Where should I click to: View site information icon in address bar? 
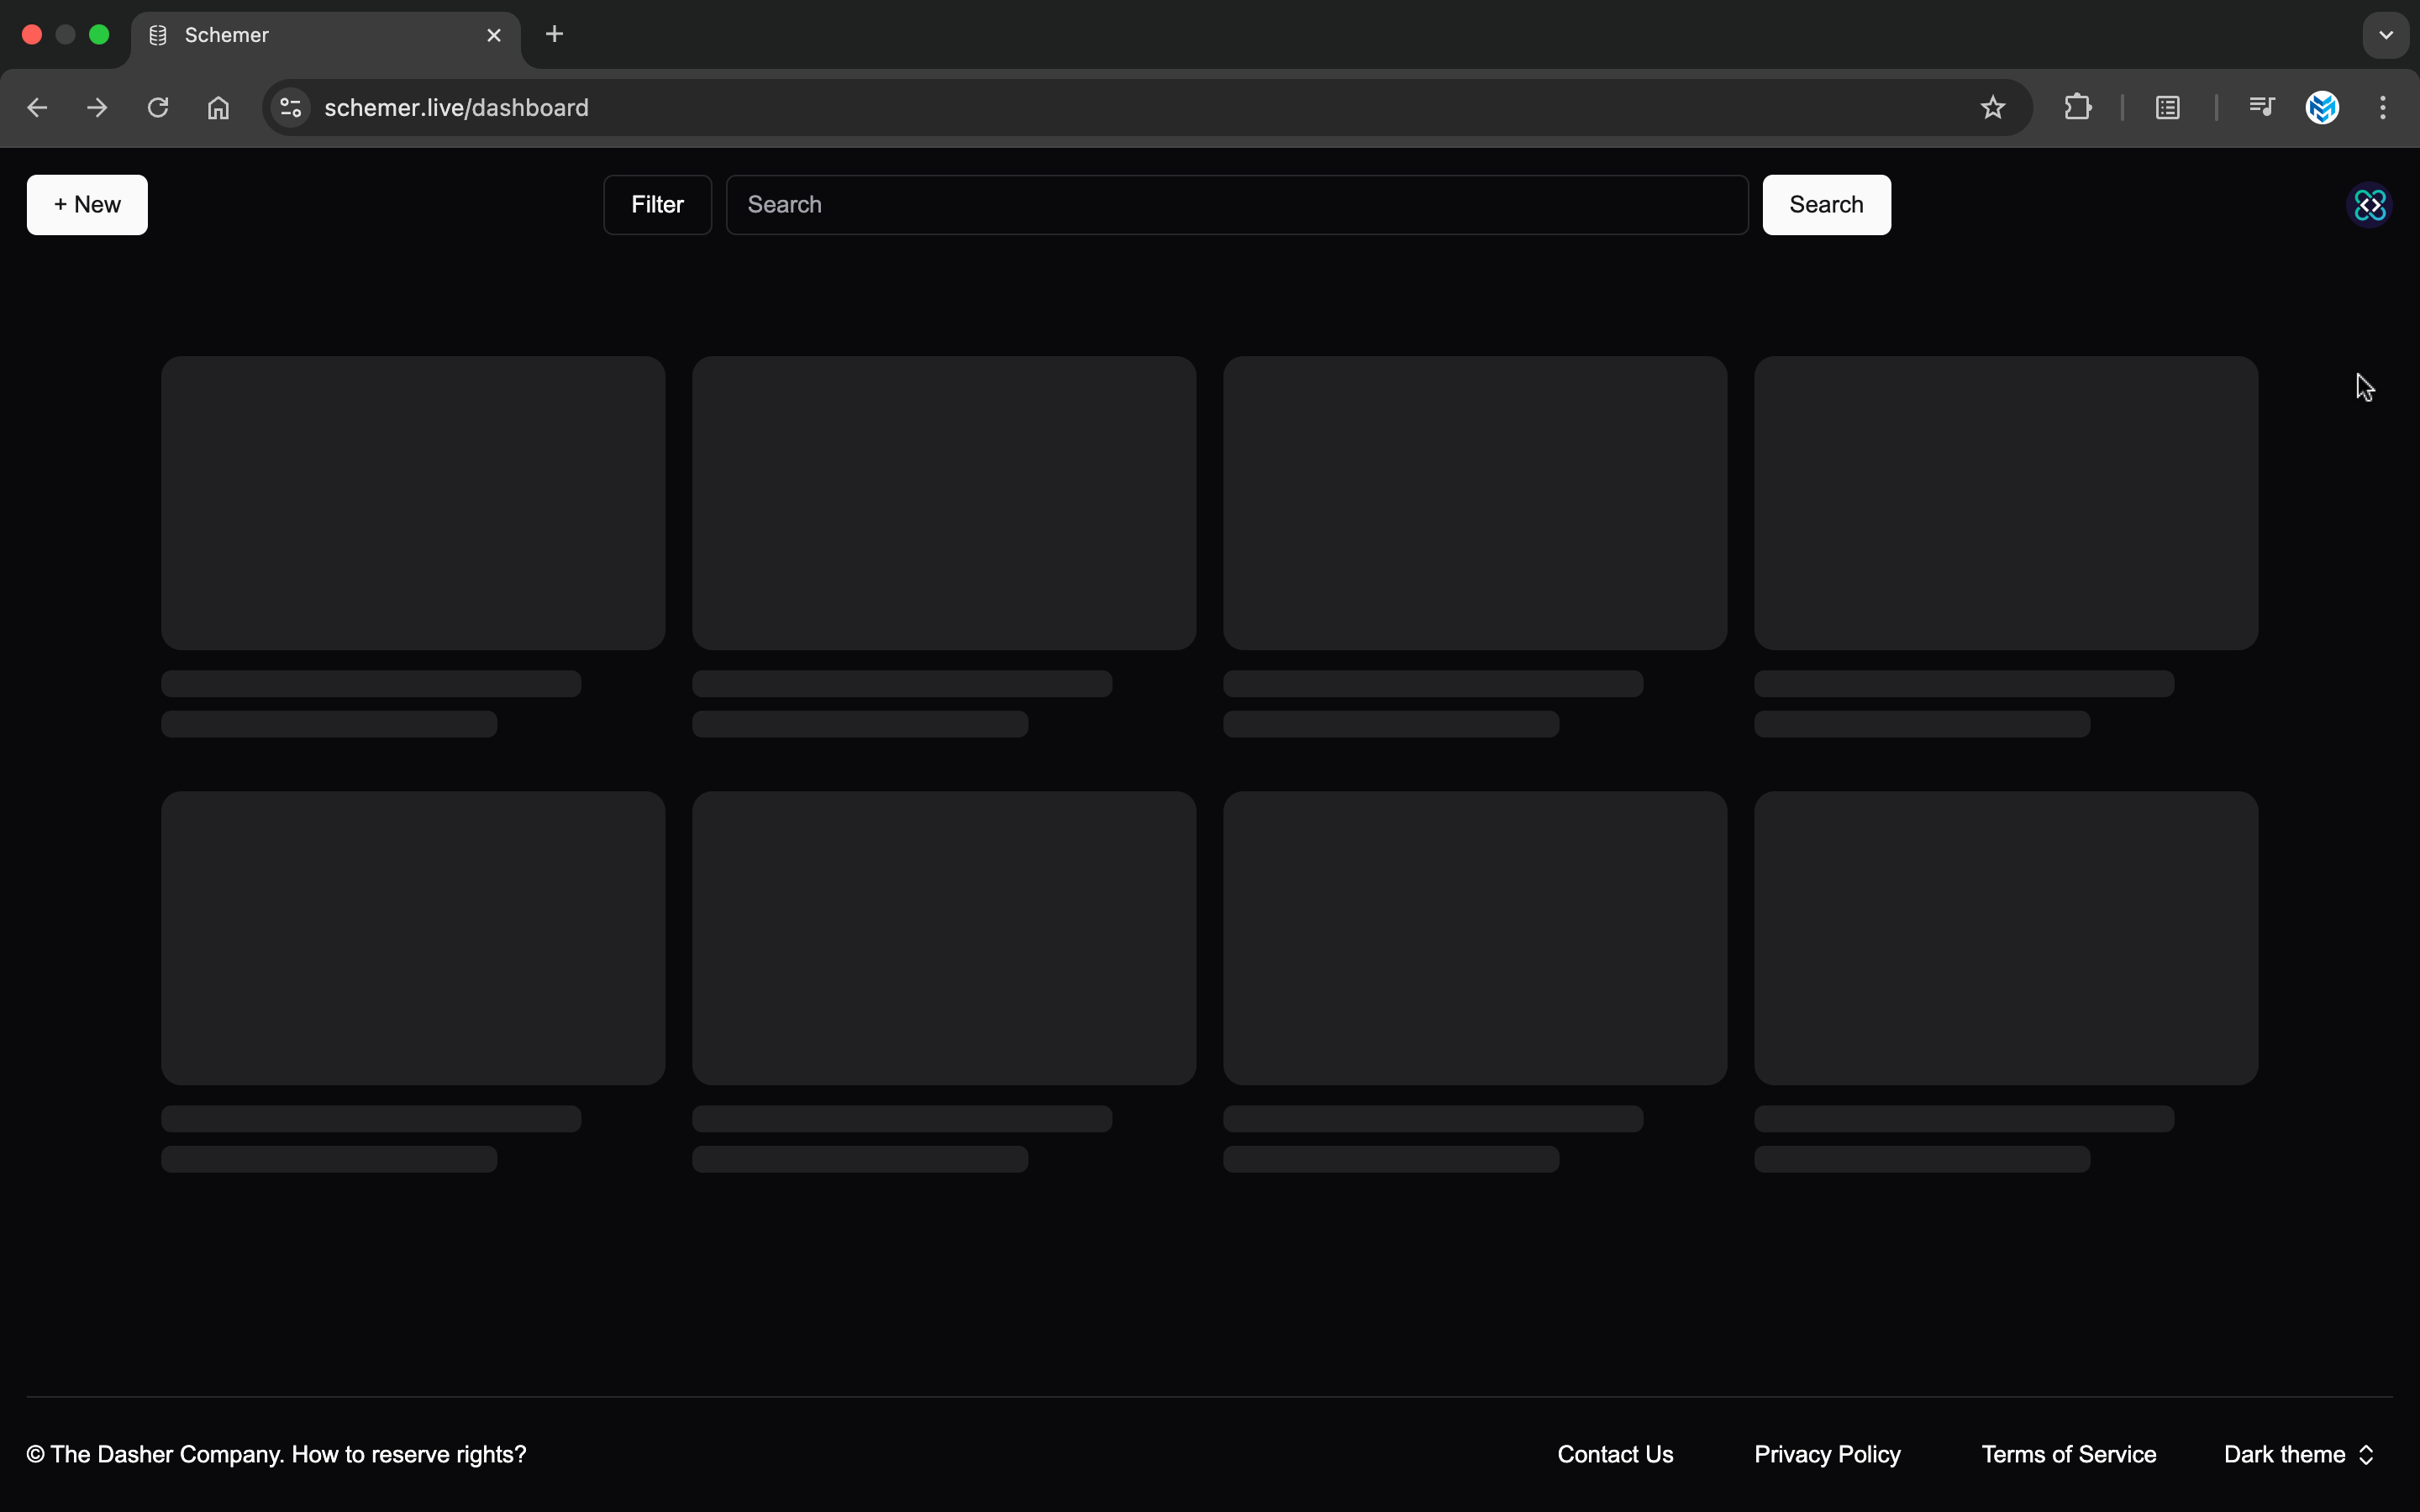coord(291,108)
